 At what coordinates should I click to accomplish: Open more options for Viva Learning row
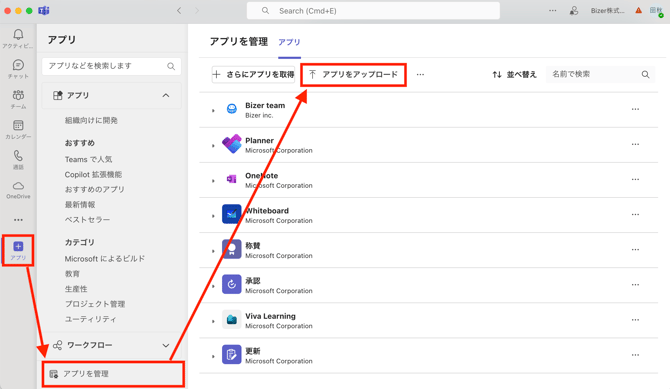(635, 319)
